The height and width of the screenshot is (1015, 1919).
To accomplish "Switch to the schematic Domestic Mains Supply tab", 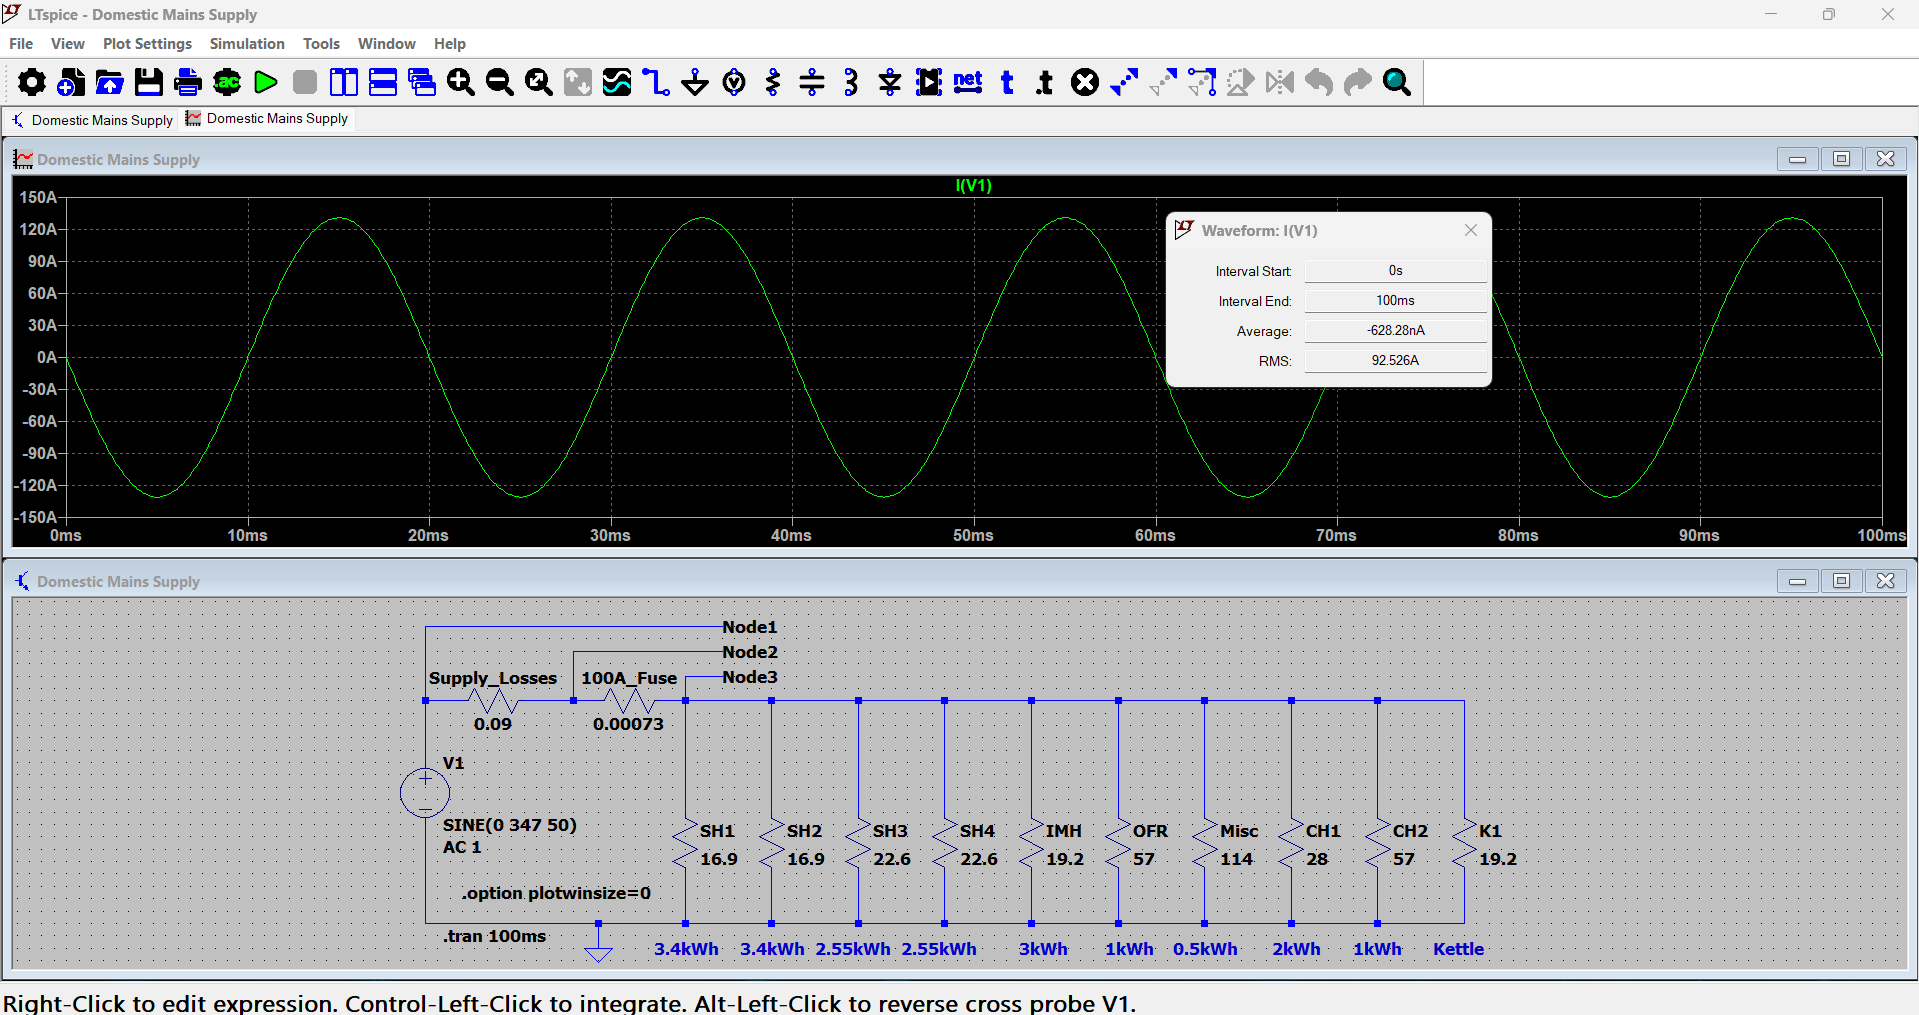I will click(92, 120).
